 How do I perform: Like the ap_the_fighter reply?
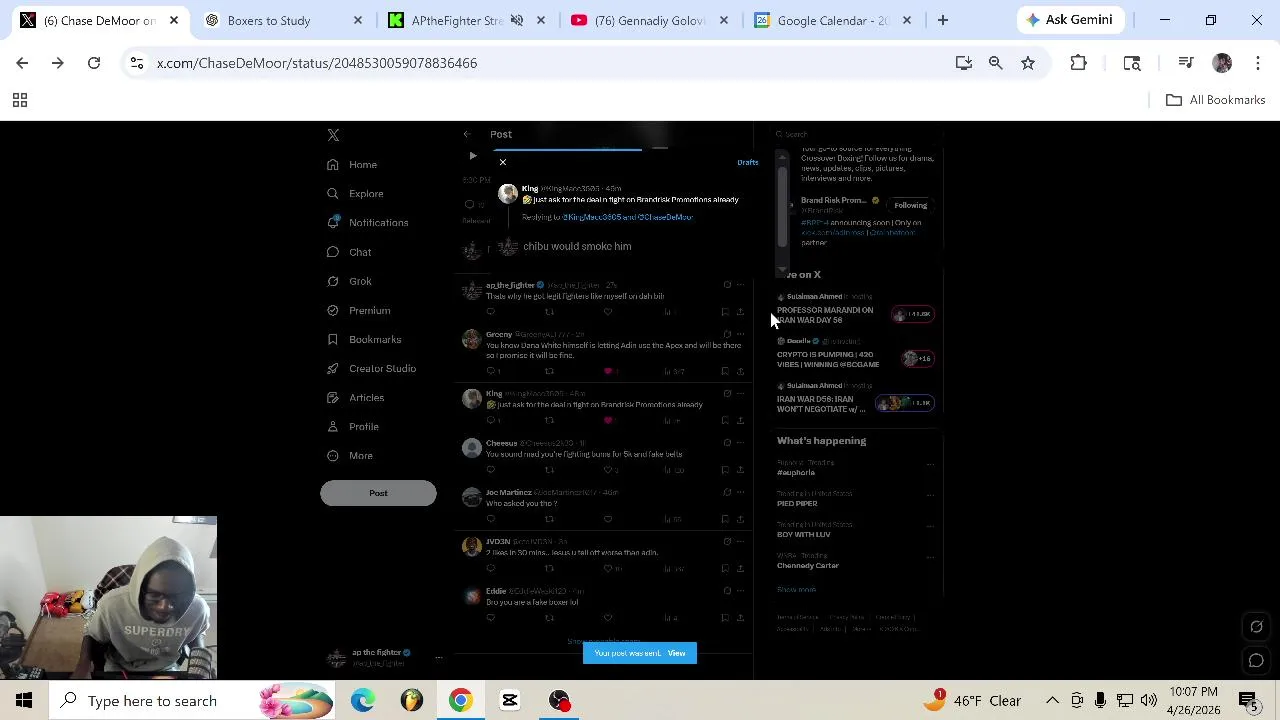tap(608, 312)
